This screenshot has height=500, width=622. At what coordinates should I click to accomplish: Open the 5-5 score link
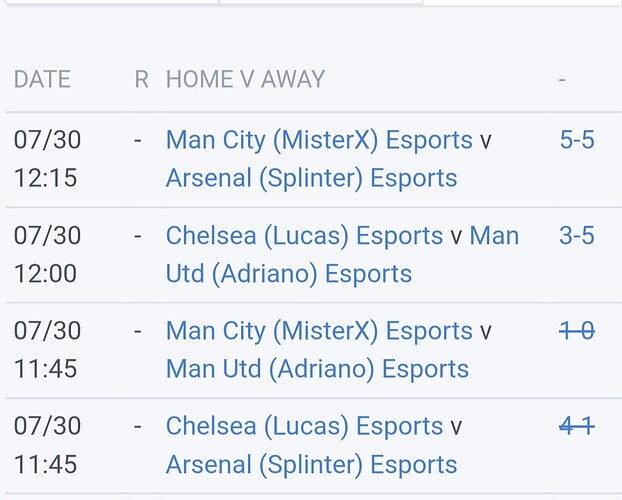(x=577, y=140)
